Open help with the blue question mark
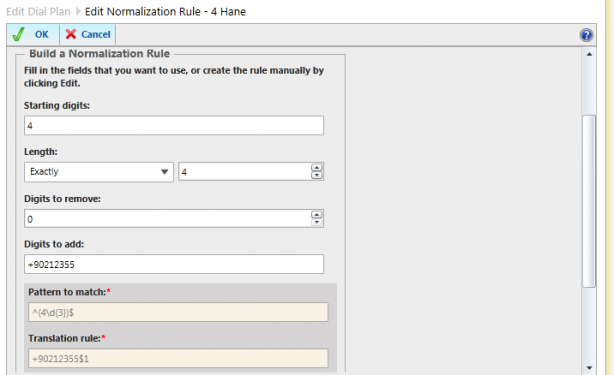614x375 pixels. 586,35
